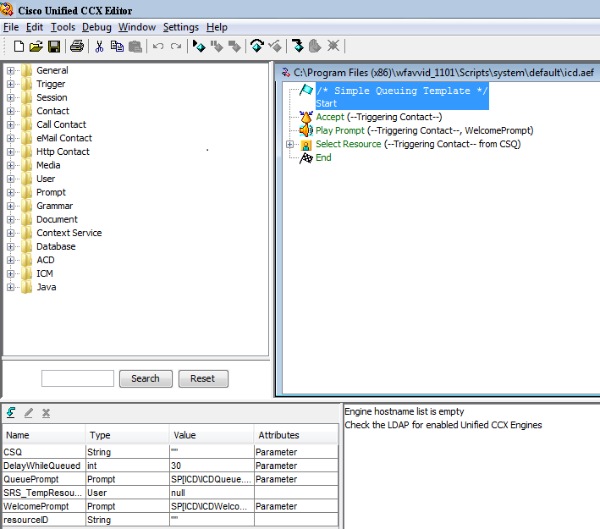Click the New Variable icon
Image resolution: width=600 pixels, height=529 pixels.
(11, 413)
